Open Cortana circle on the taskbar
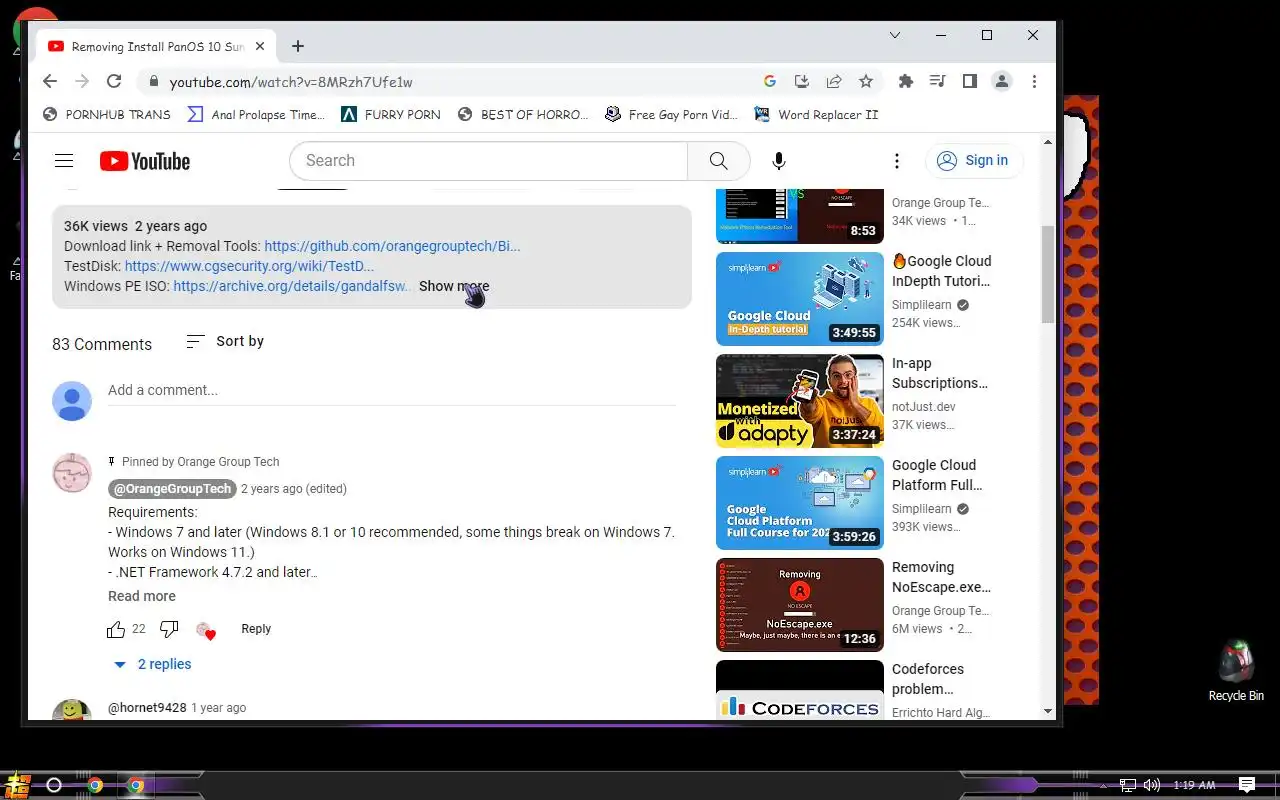The image size is (1280, 800). point(54,785)
